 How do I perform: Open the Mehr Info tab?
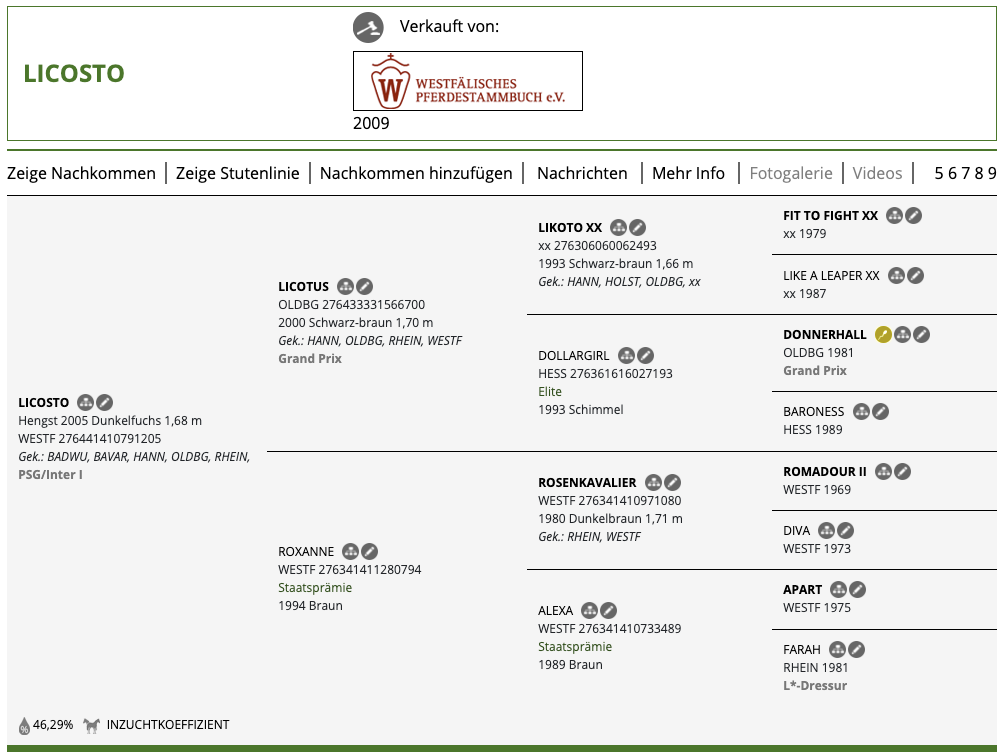pos(688,173)
